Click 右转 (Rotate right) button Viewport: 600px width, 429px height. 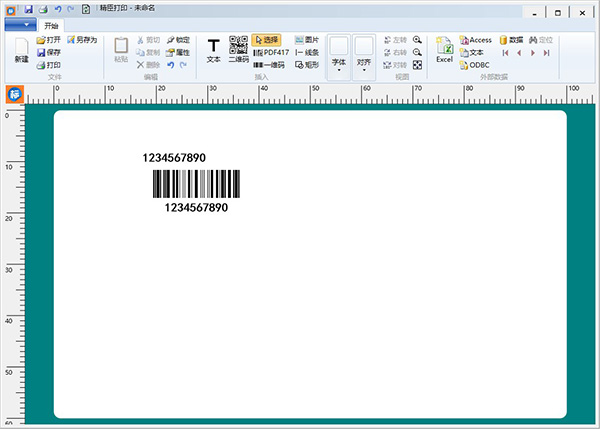[395, 52]
